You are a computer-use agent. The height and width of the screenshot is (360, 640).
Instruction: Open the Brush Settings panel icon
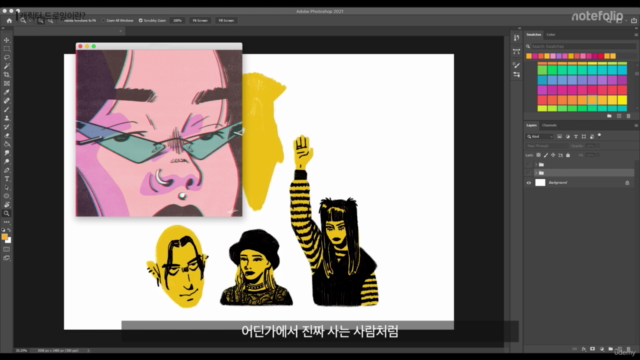point(517,65)
